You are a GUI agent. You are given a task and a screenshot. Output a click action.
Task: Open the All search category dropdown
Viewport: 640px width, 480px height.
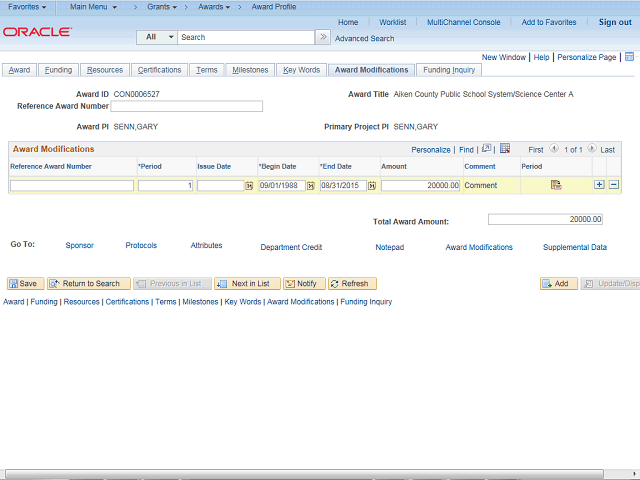(x=157, y=37)
